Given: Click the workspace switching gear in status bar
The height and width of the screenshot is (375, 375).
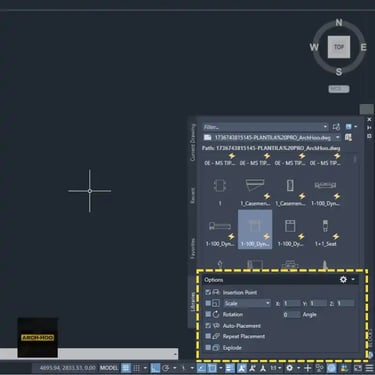Looking at the screenshot, I should click(290, 368).
